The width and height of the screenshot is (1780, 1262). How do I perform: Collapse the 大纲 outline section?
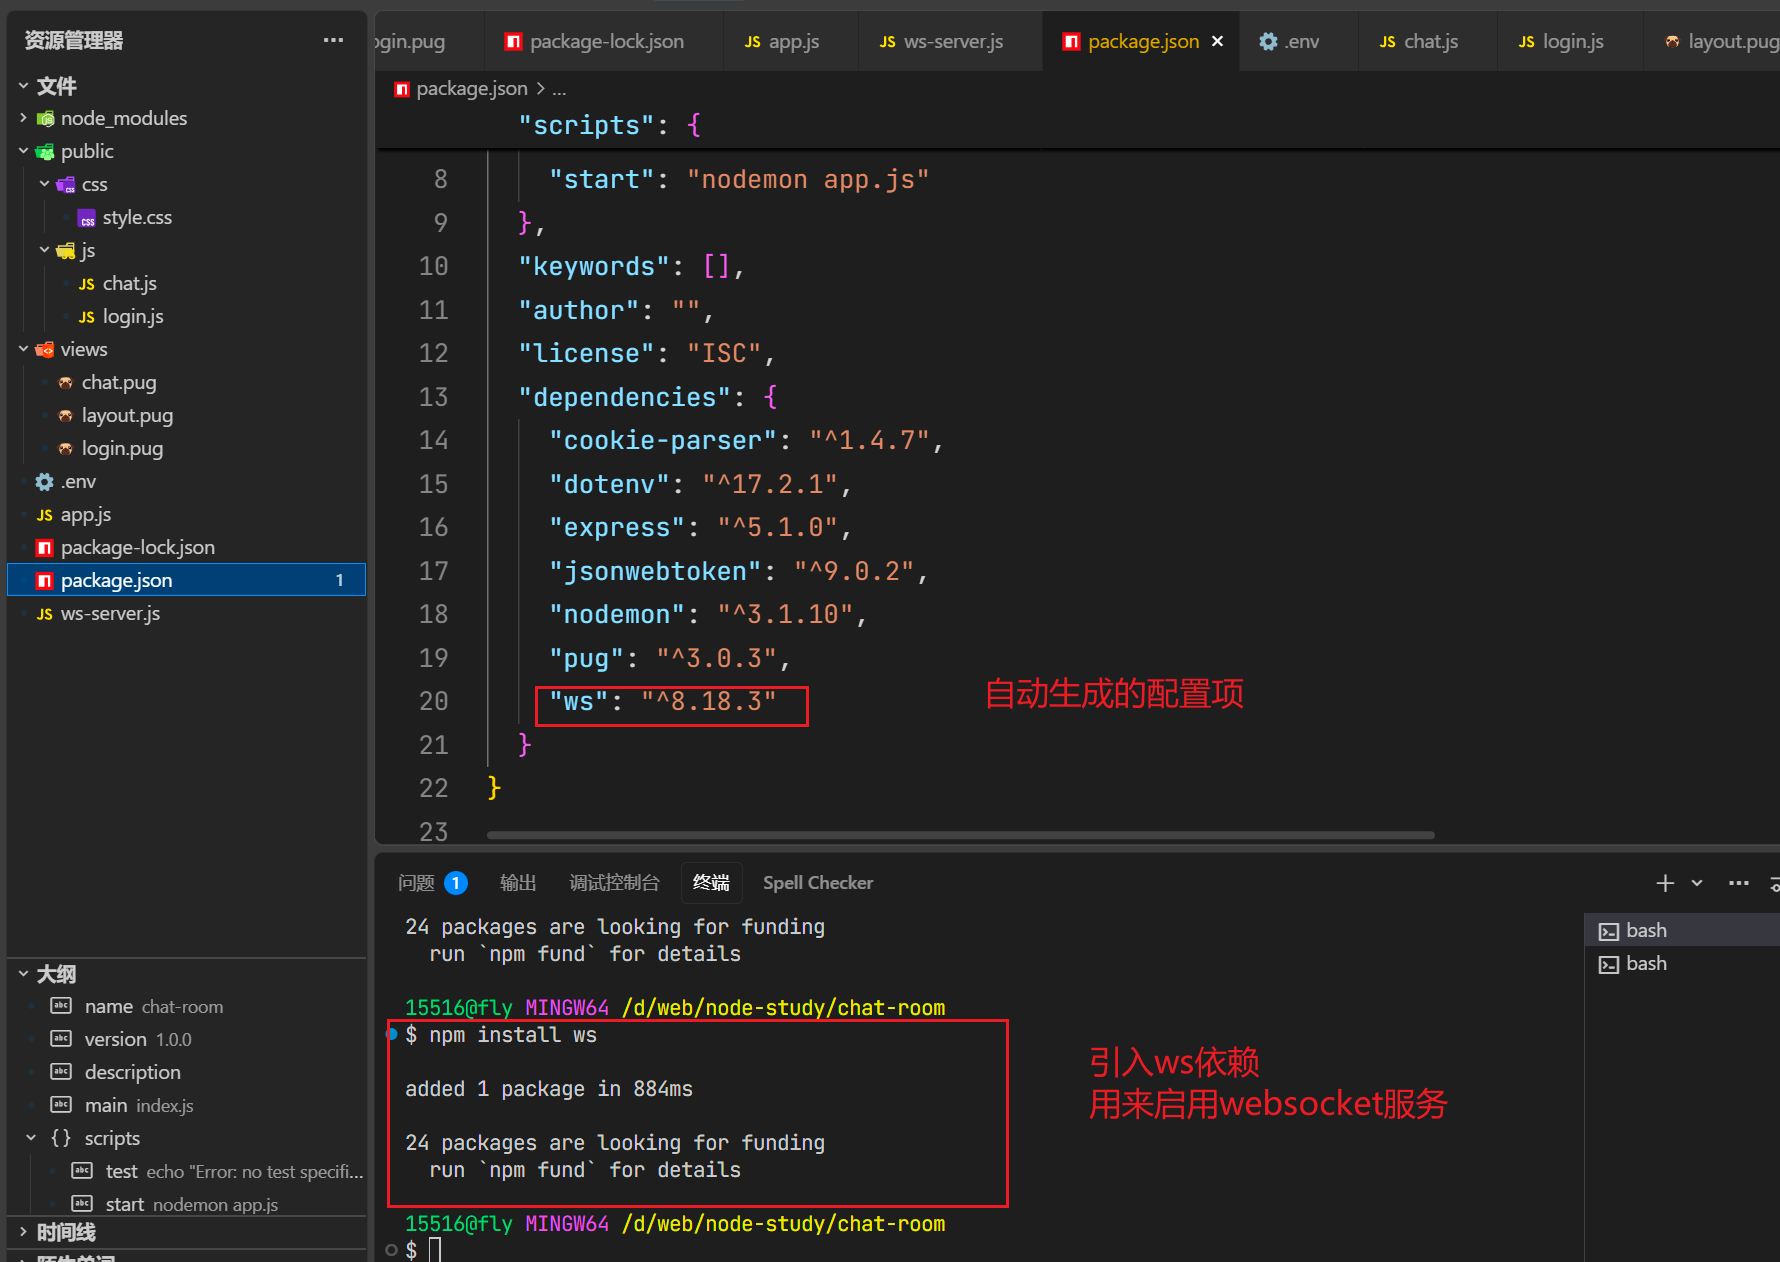(23, 974)
